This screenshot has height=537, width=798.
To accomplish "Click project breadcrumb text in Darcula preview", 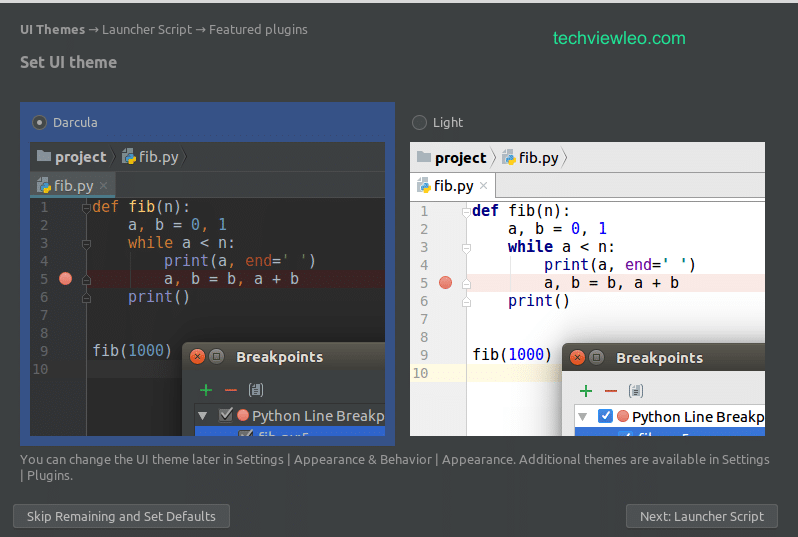I will [80, 157].
